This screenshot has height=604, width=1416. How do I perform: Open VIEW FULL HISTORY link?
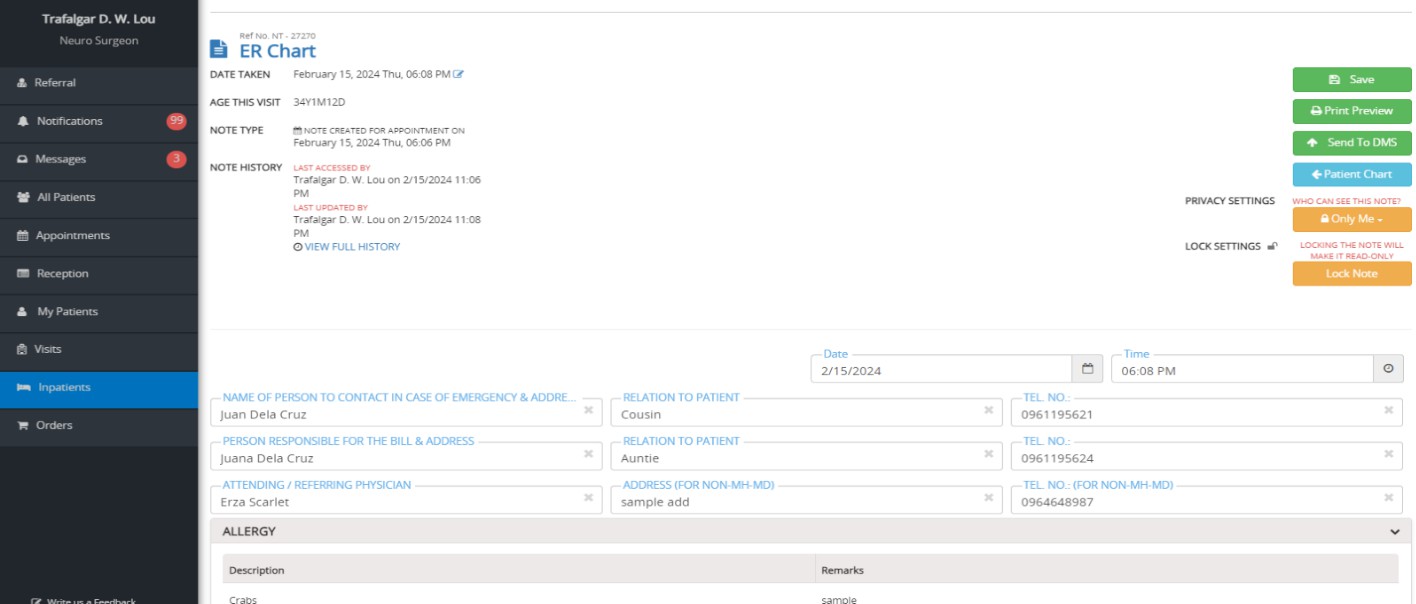click(349, 246)
